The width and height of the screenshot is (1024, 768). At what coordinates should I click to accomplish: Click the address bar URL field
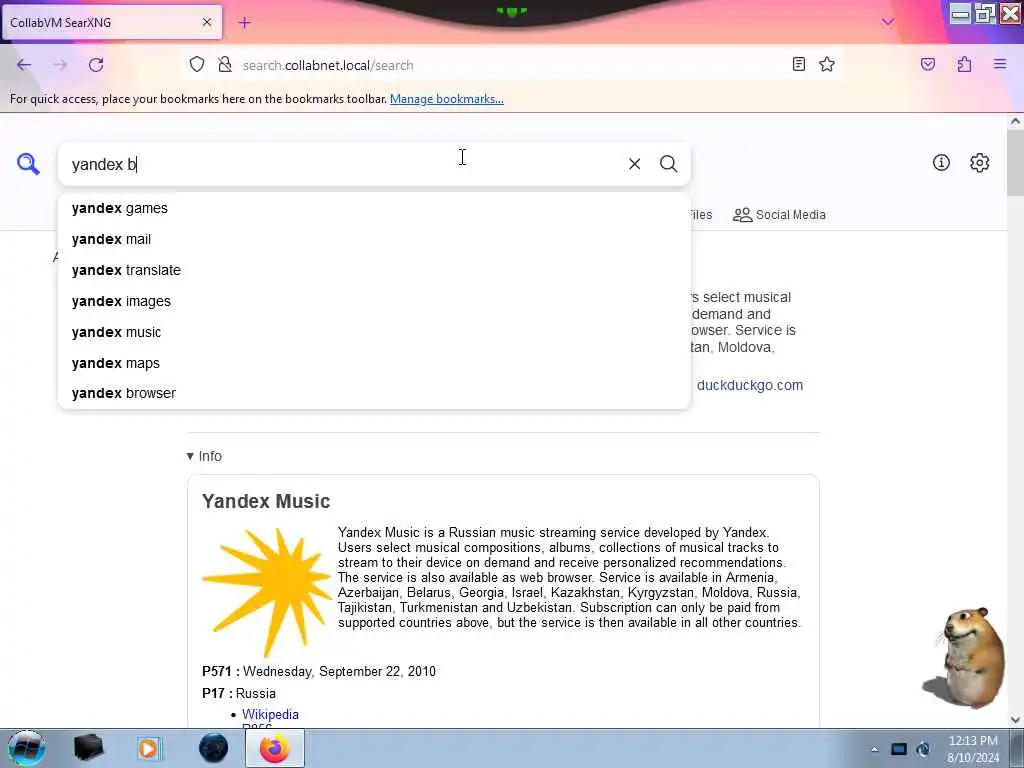509,65
